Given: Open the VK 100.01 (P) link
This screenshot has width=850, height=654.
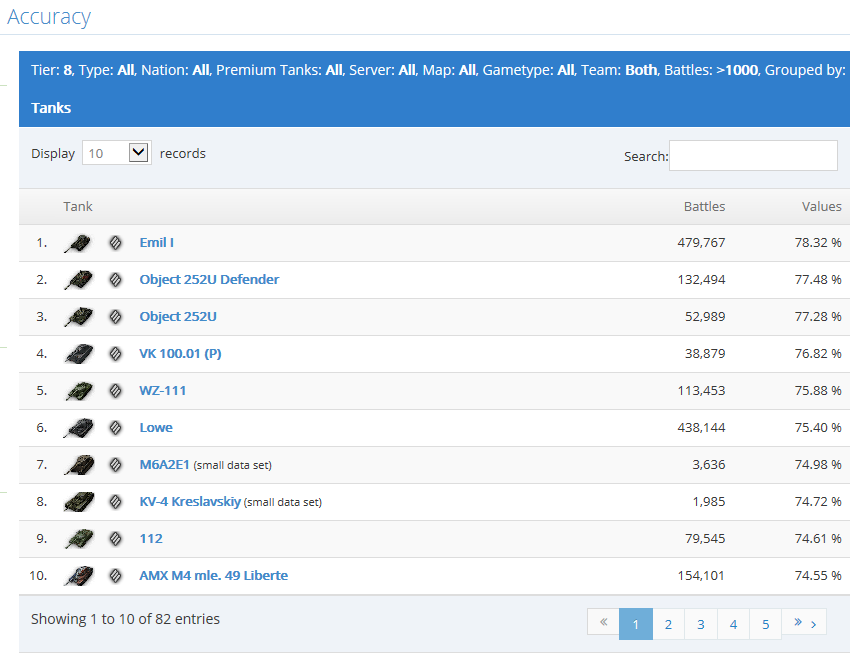Looking at the screenshot, I should [x=180, y=354].
